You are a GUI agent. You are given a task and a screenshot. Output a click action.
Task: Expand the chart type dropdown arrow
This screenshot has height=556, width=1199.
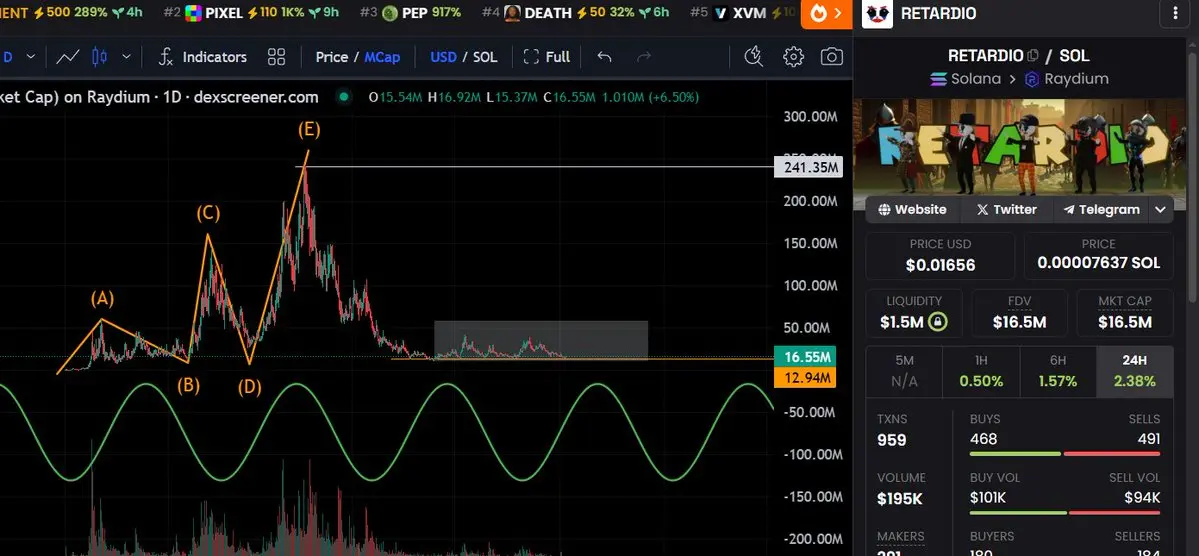127,57
